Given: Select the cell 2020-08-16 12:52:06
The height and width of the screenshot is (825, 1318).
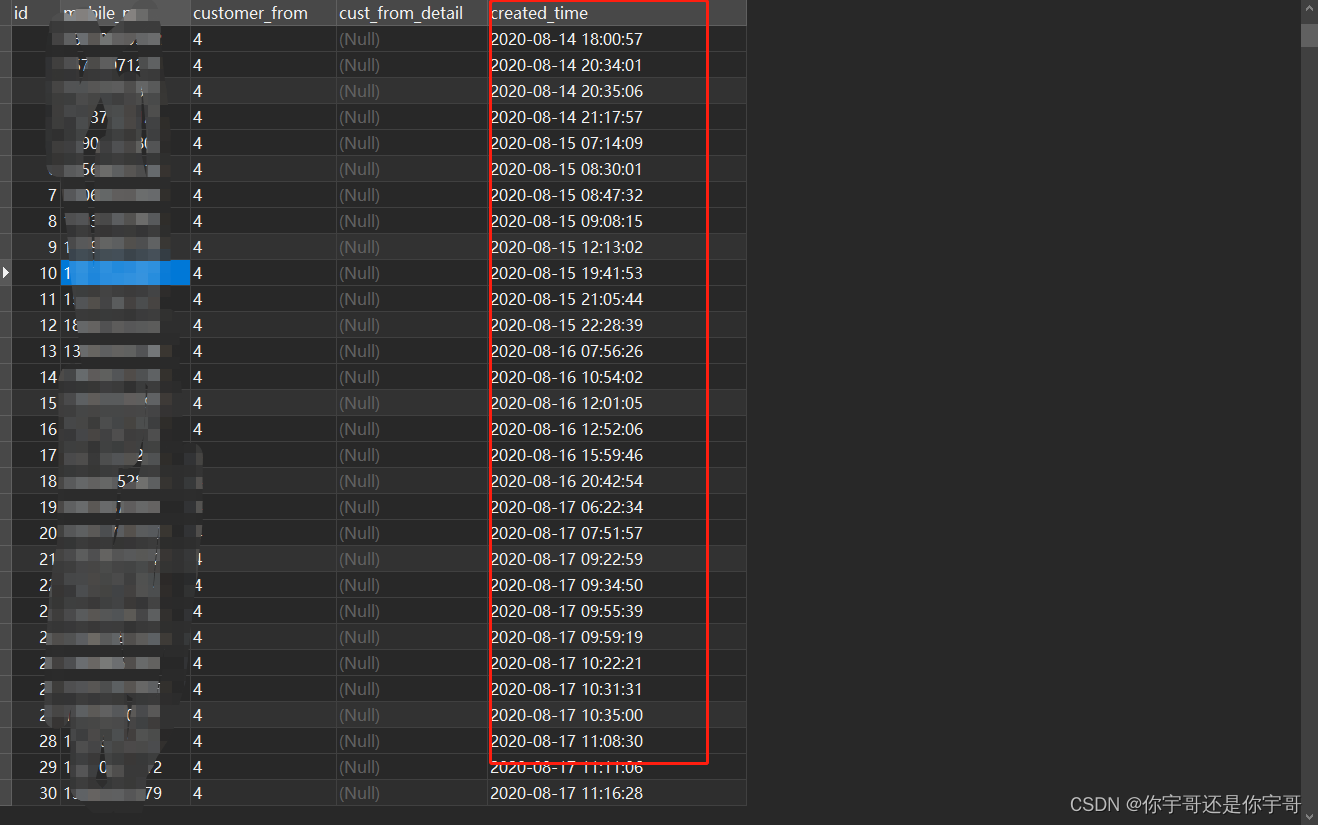Looking at the screenshot, I should [x=617, y=429].
